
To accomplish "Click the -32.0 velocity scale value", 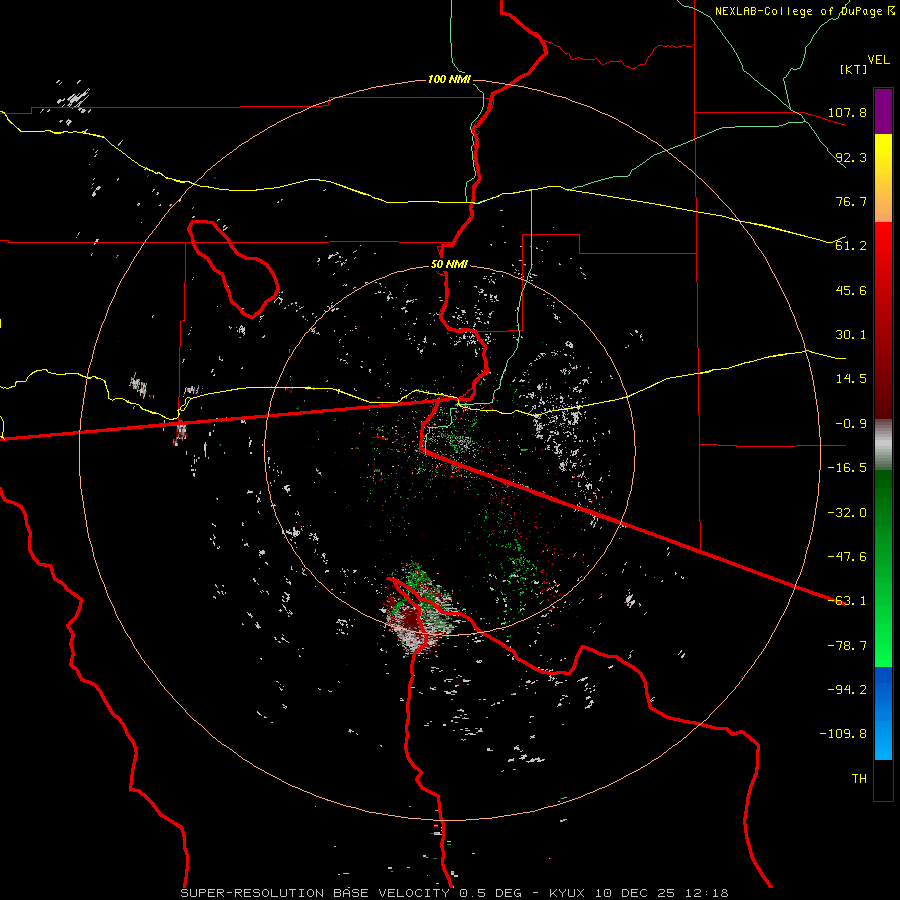I will [847, 513].
